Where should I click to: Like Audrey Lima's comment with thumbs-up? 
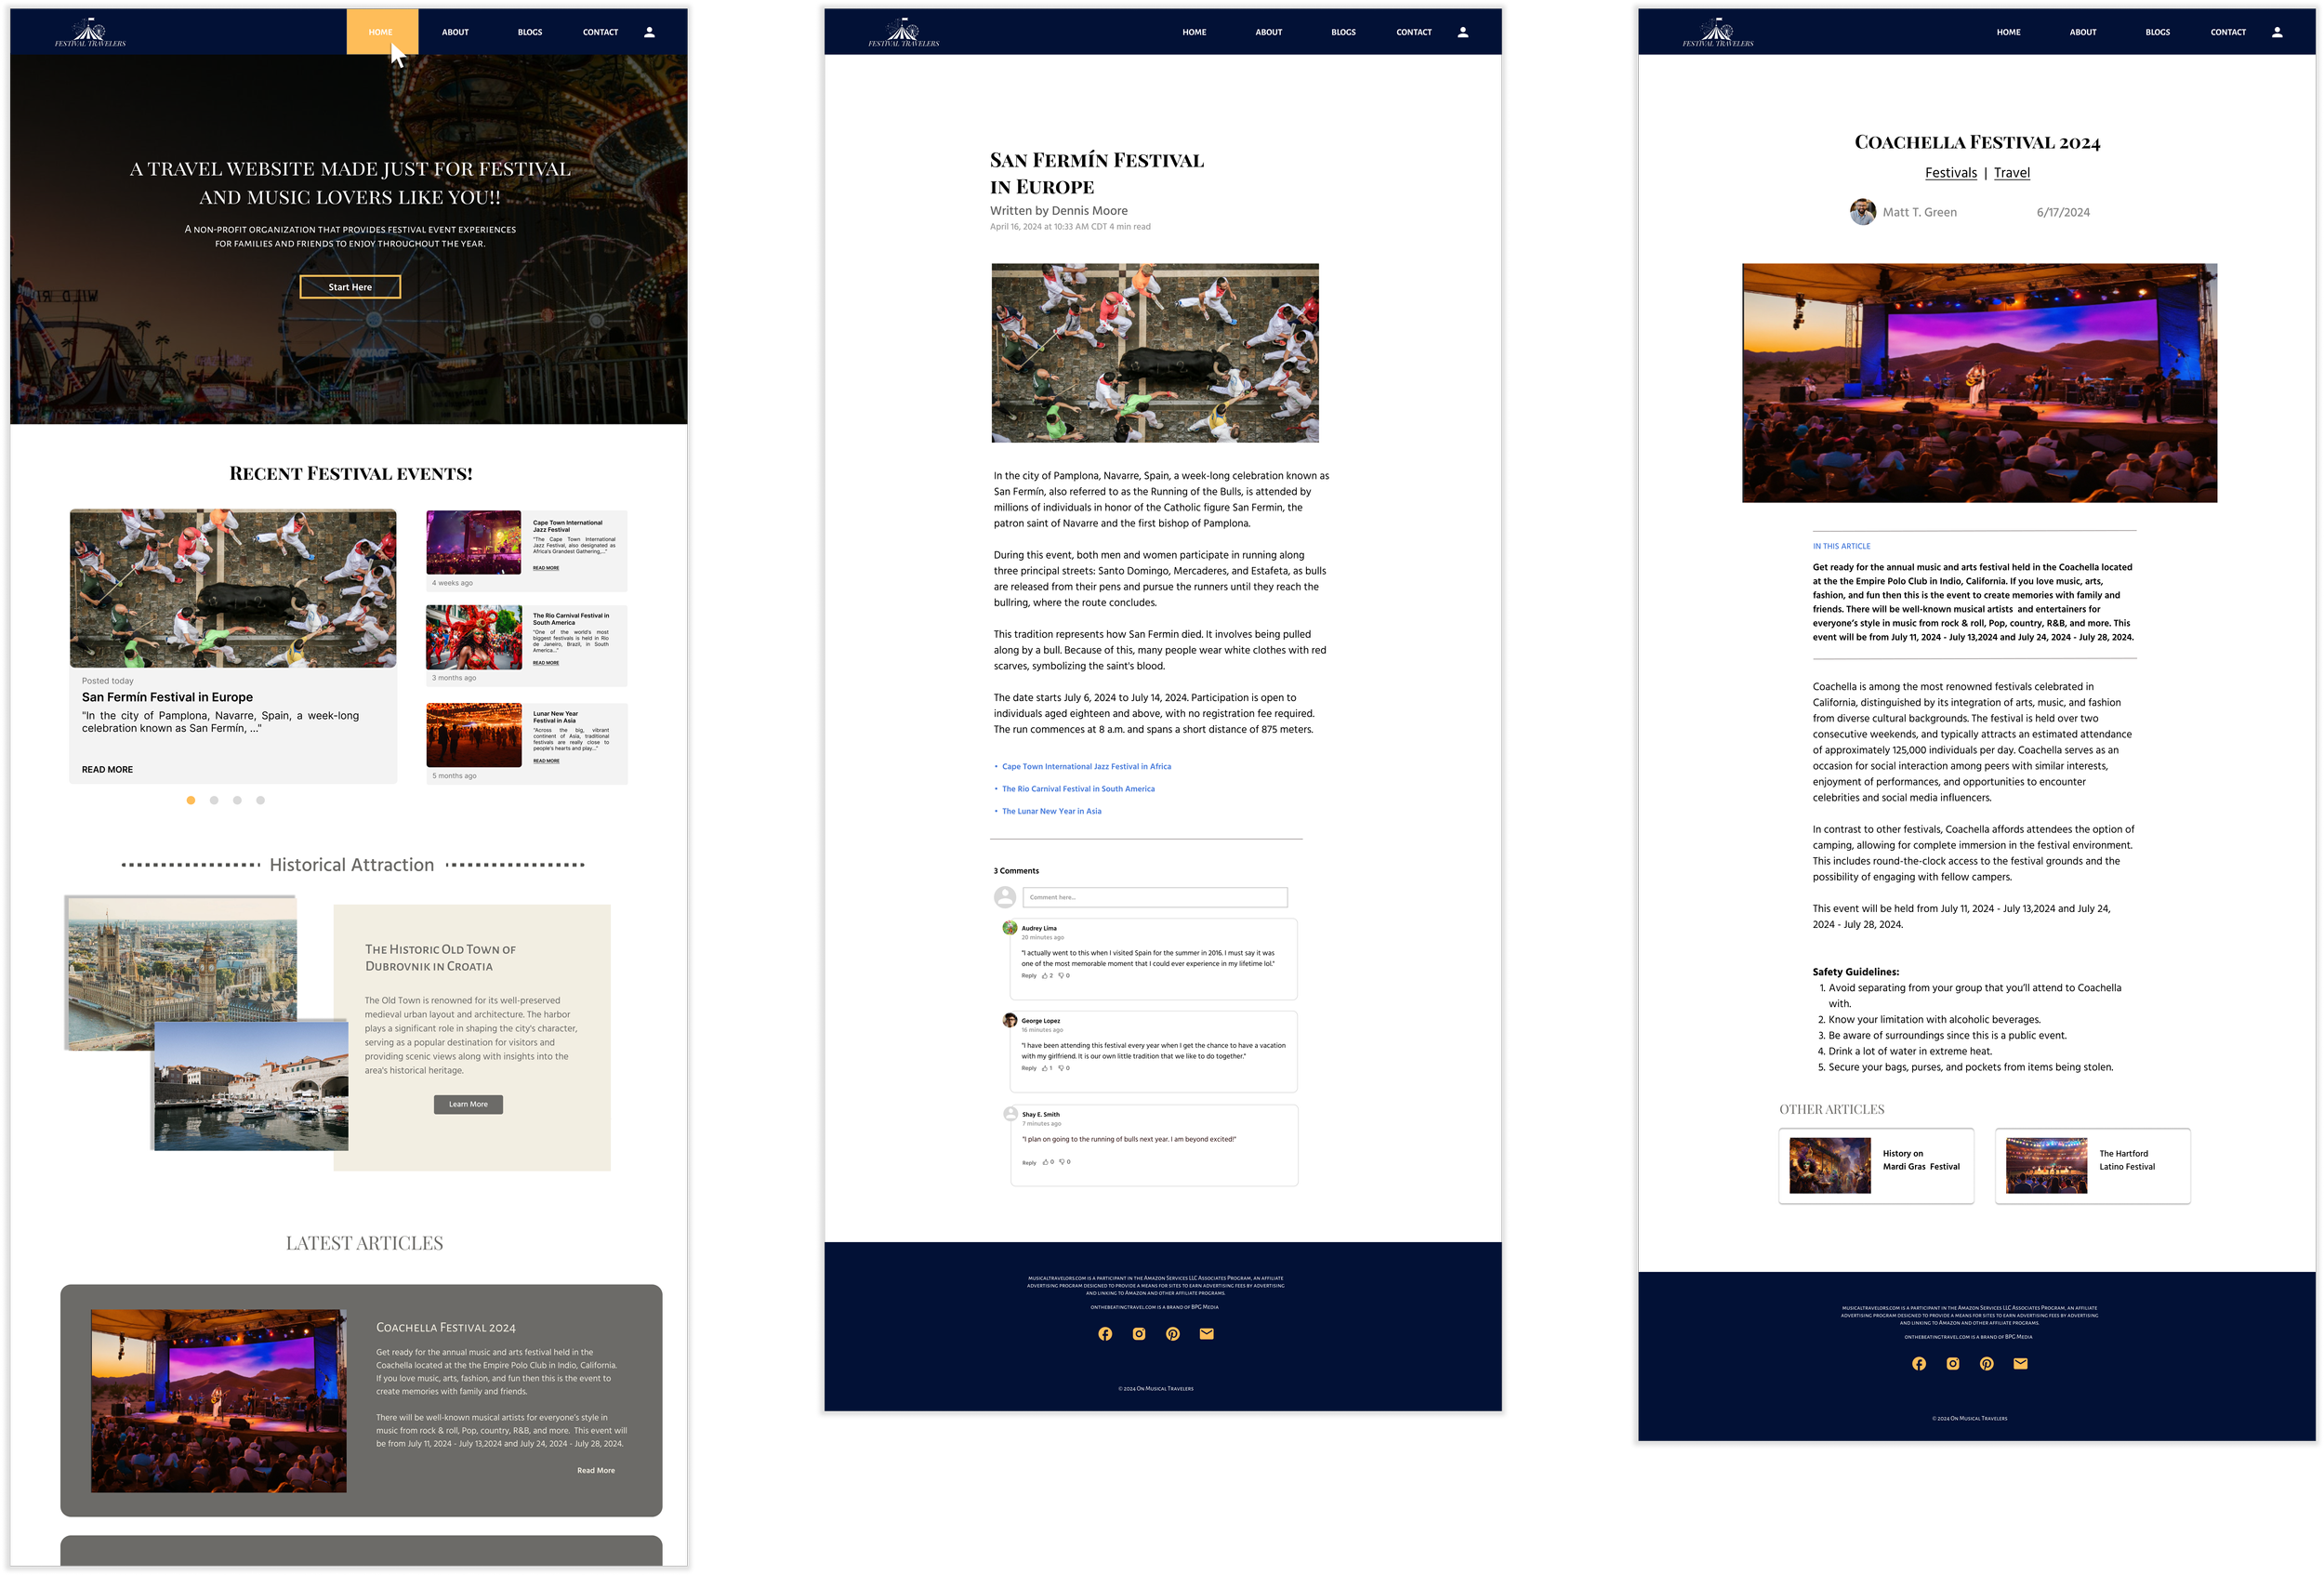click(x=1045, y=976)
